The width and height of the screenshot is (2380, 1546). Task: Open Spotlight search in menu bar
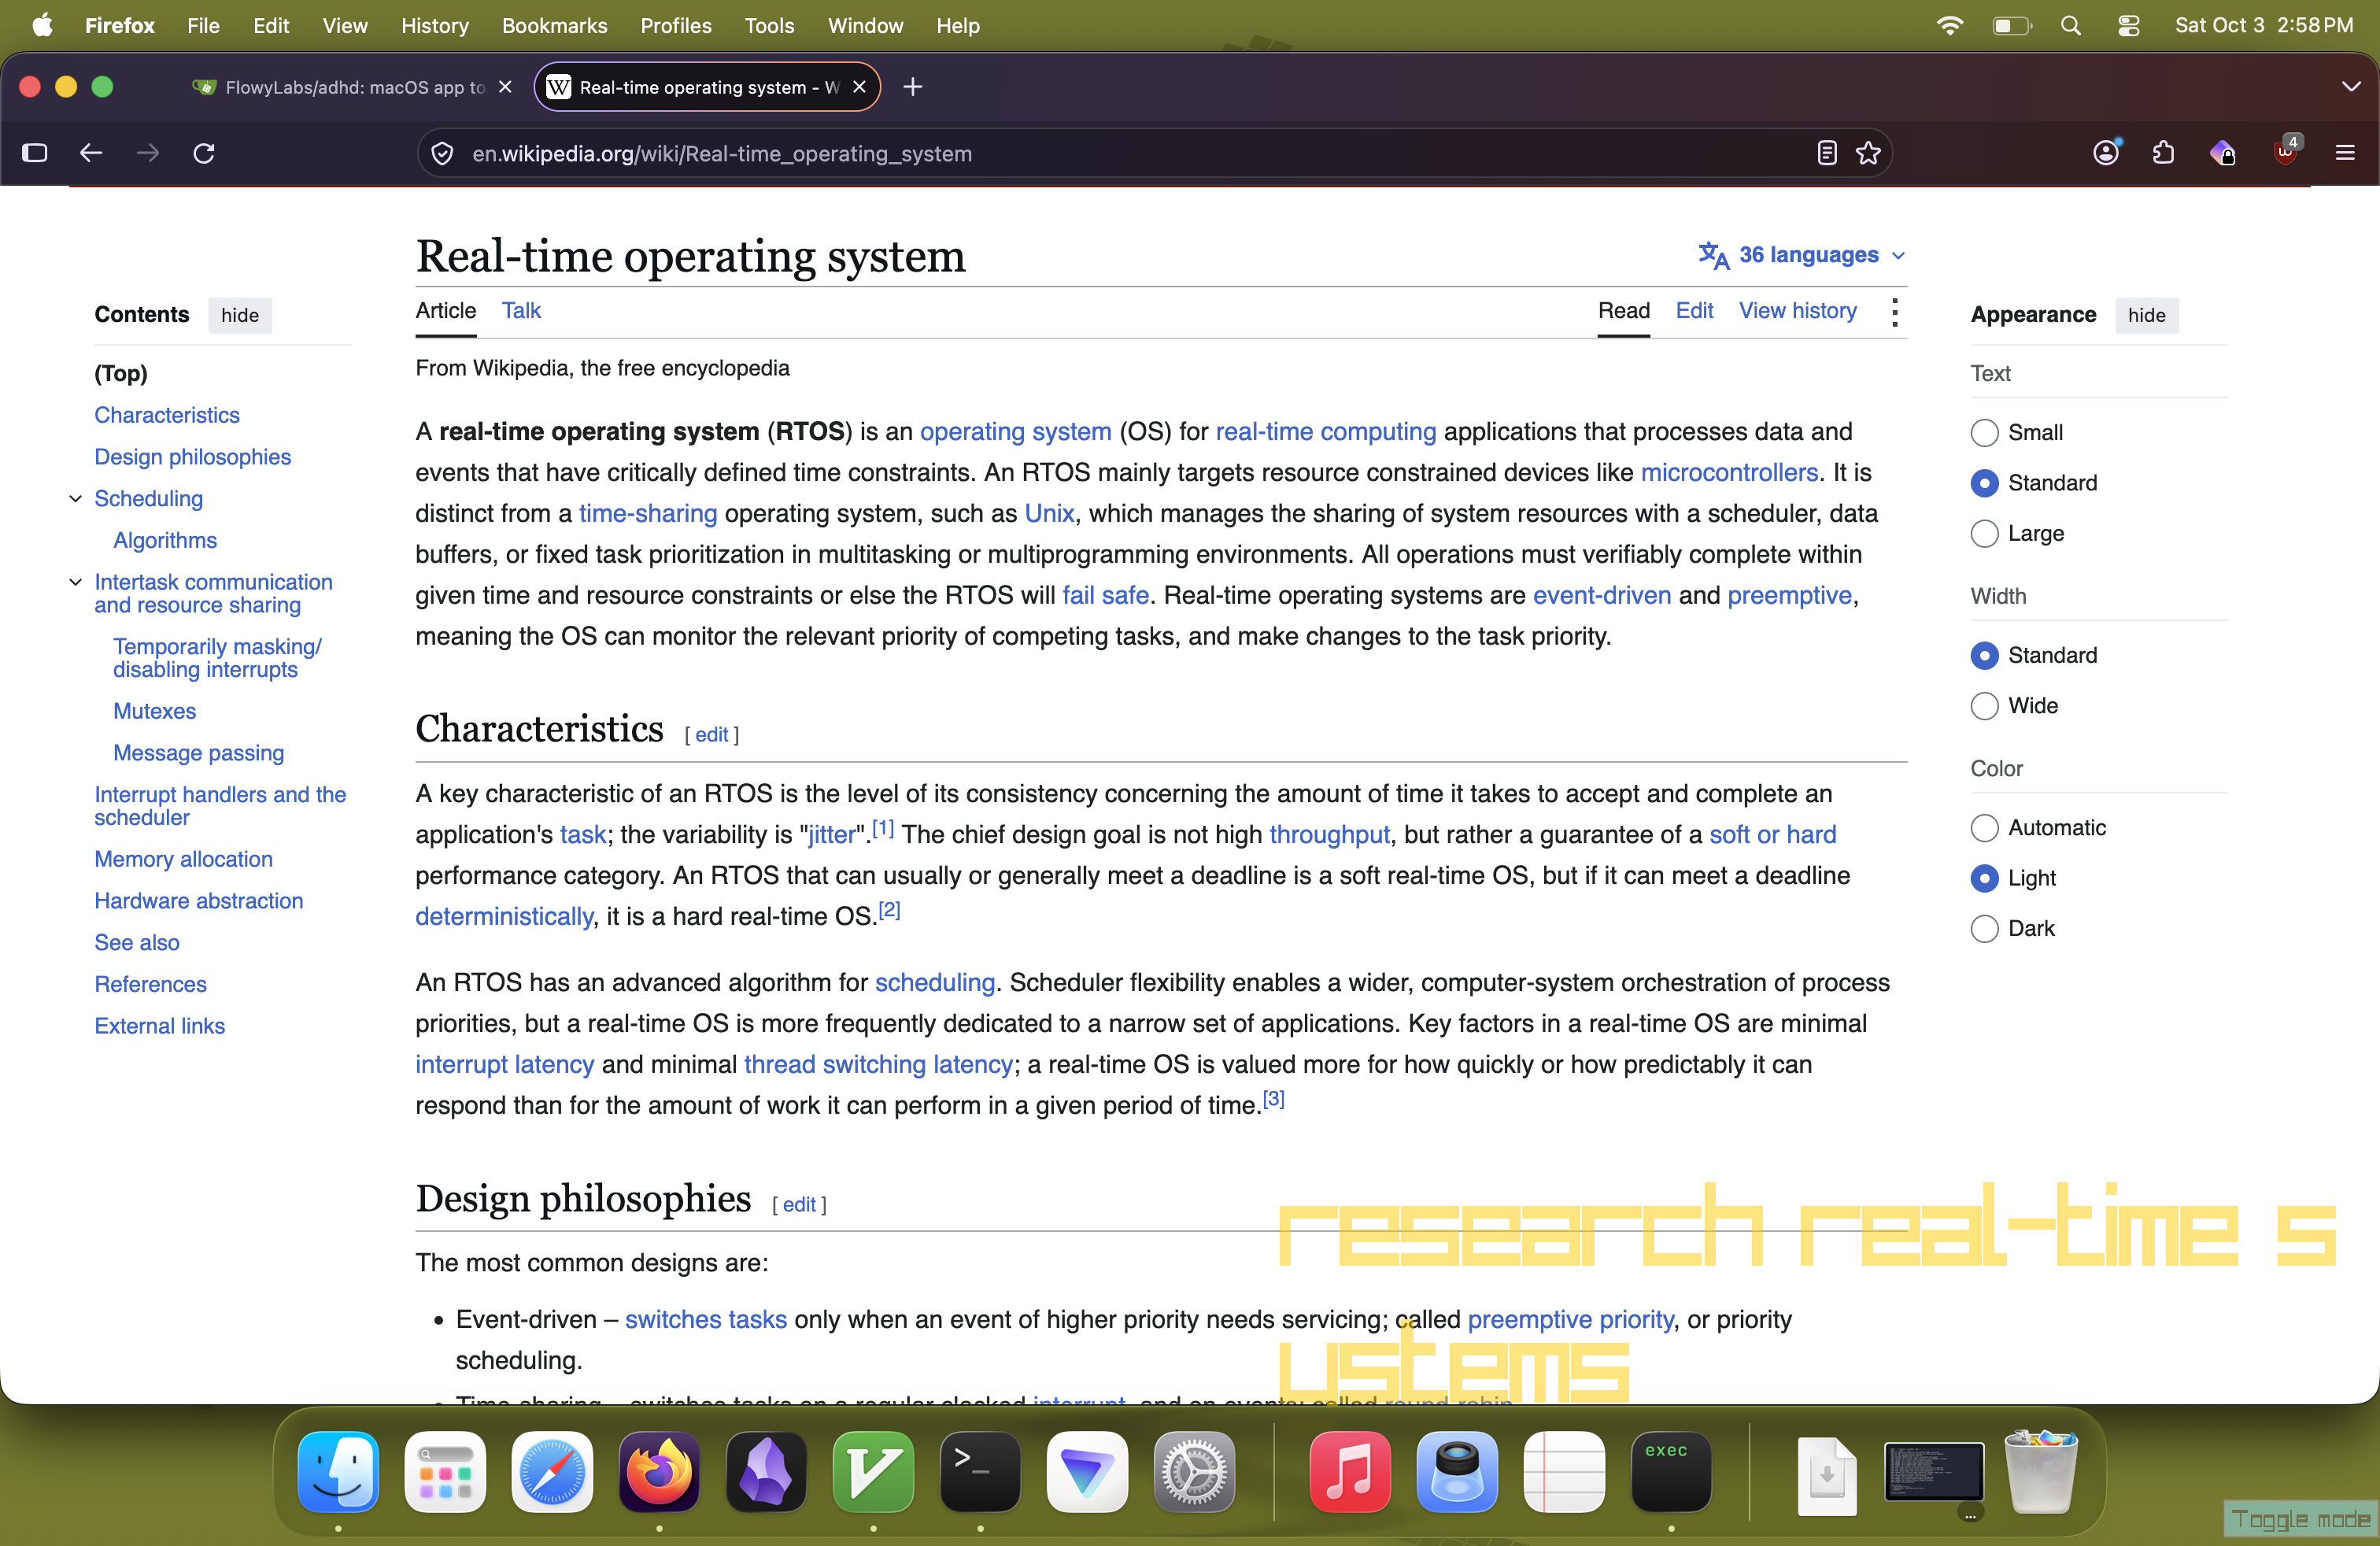(x=2071, y=26)
